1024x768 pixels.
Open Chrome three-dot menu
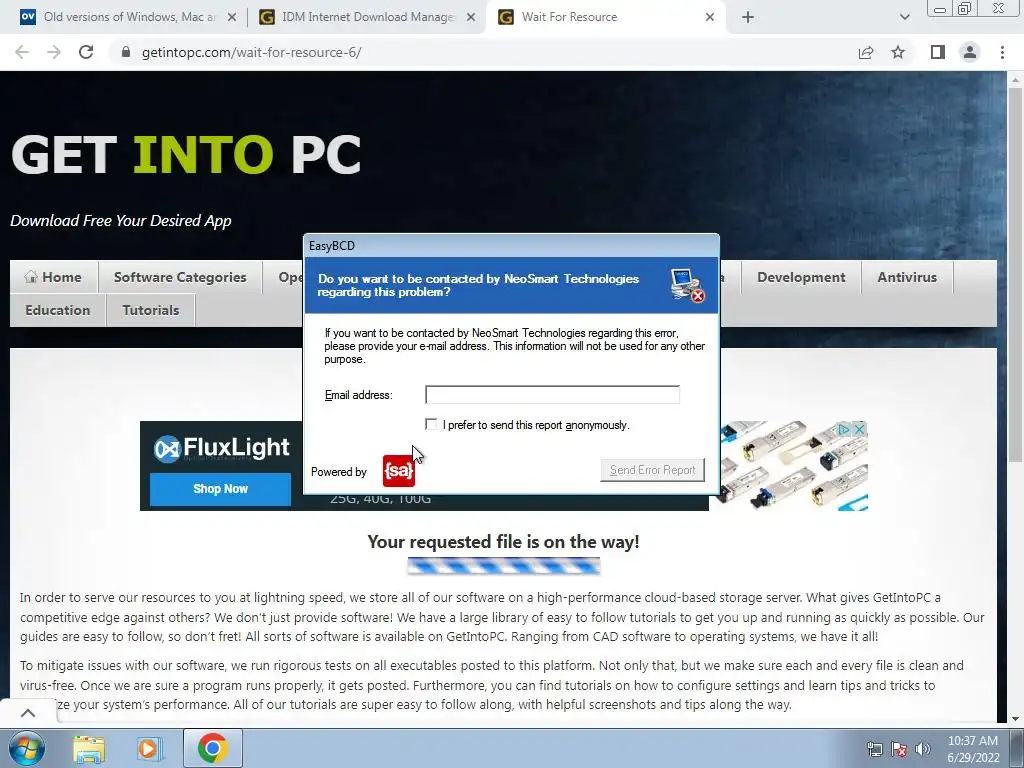click(1002, 52)
